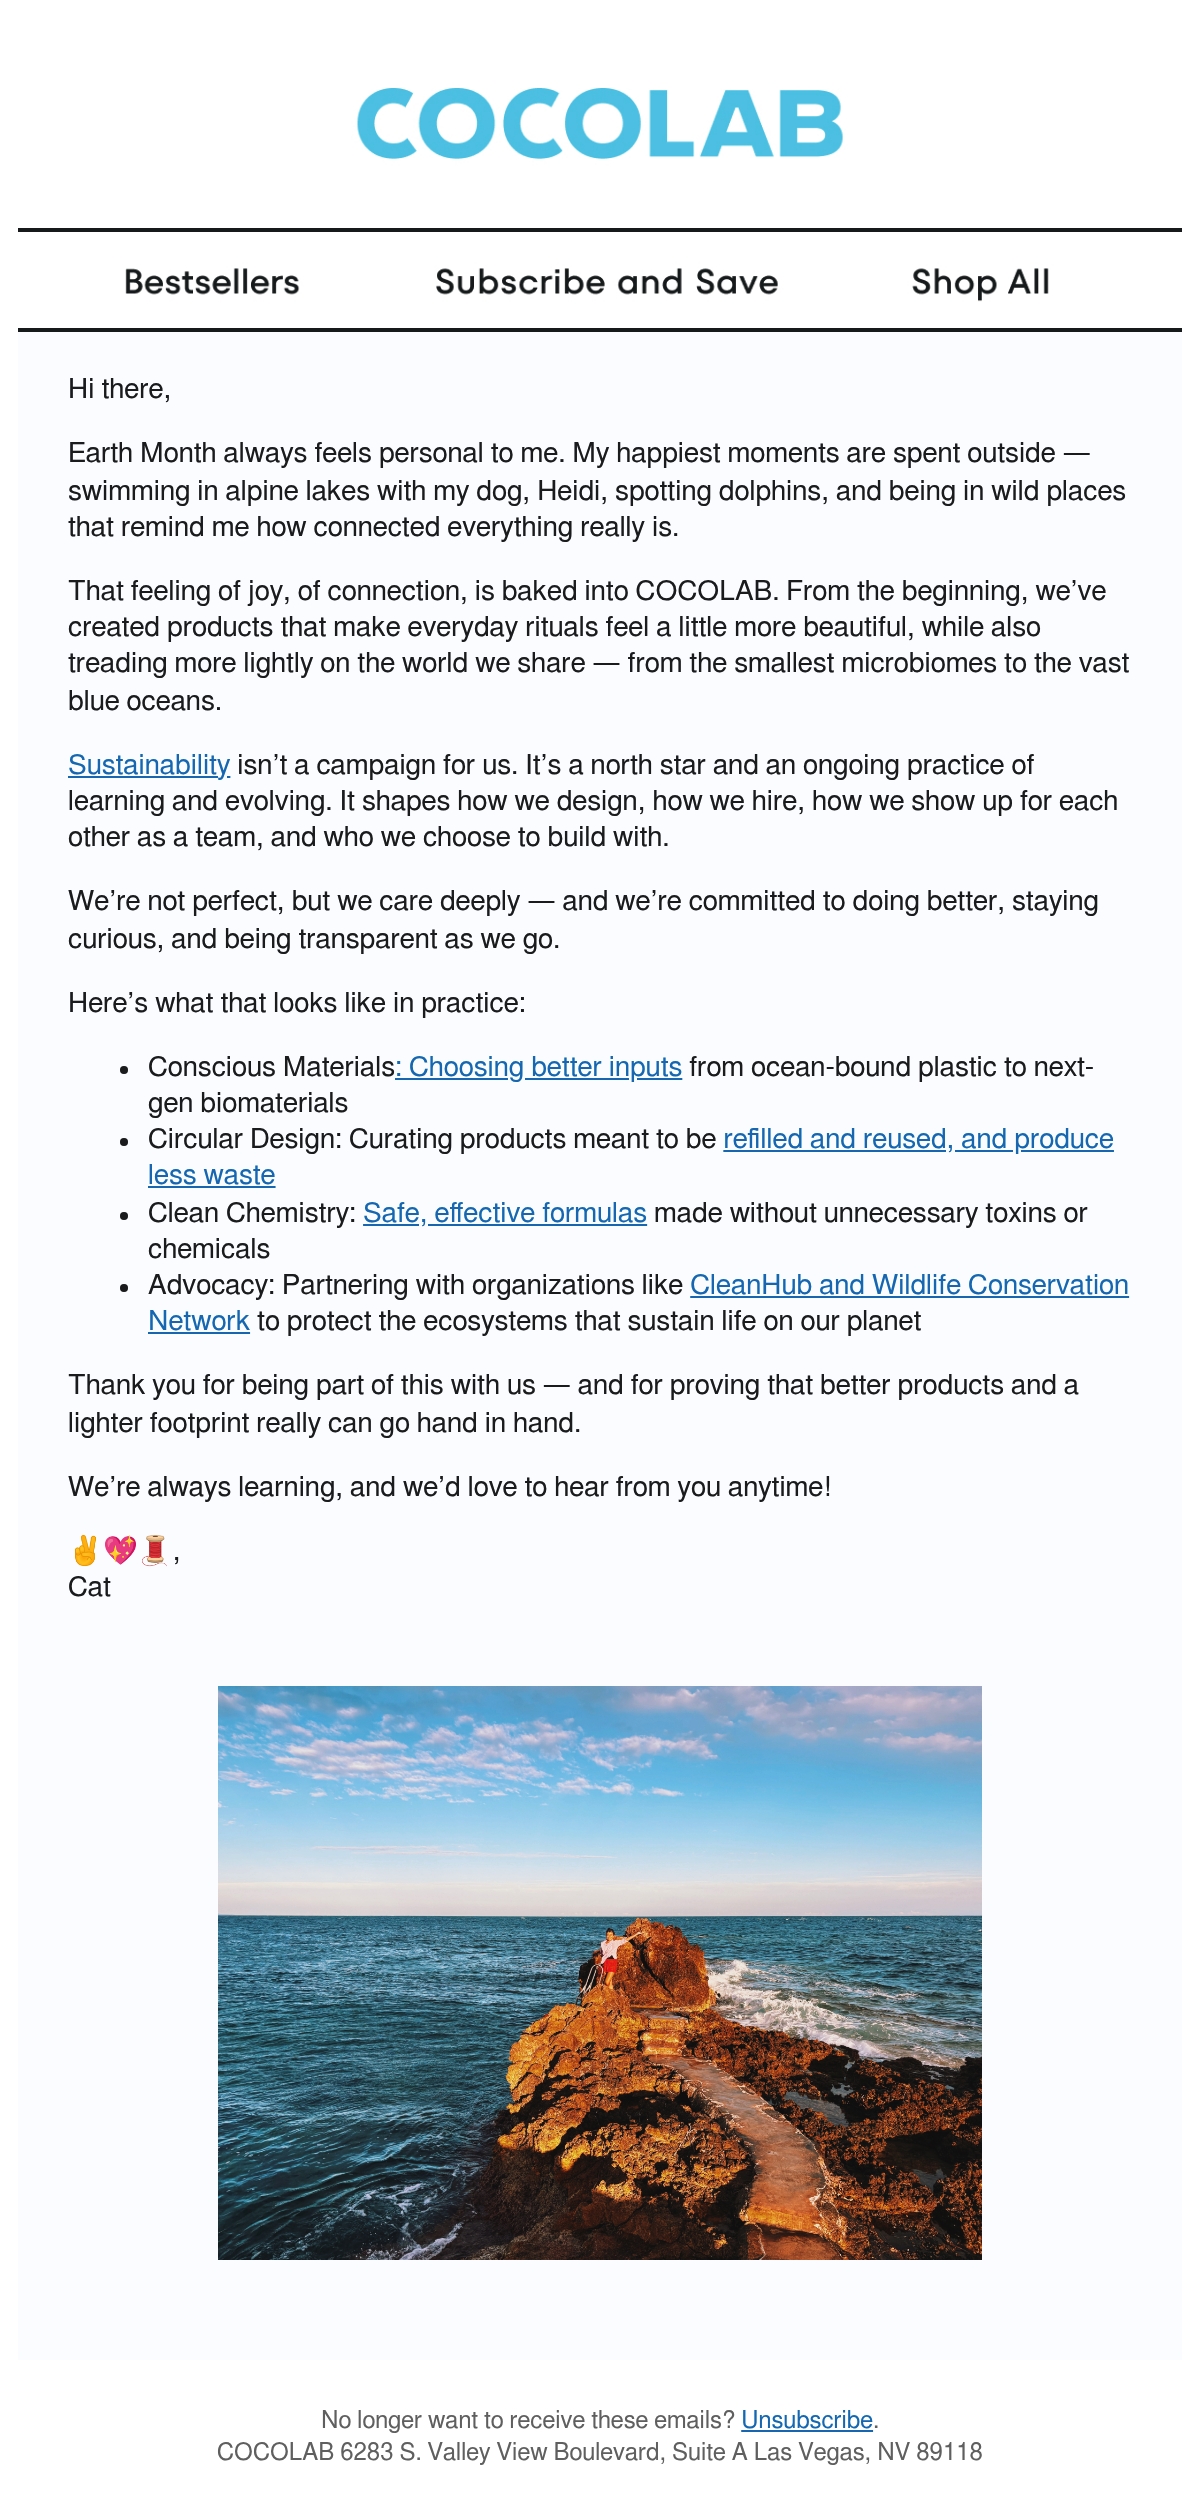1200x2508 pixels.
Task: Open the ocean rock photo
Action: (x=600, y=1973)
